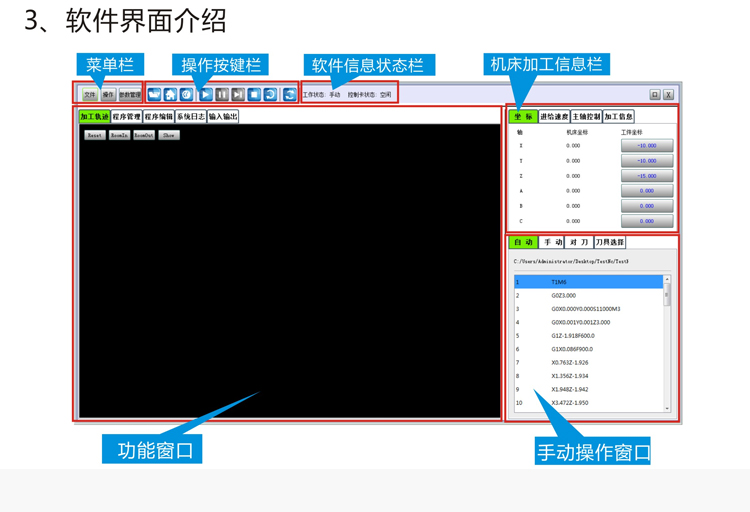Click the open file folder icon

click(x=154, y=94)
